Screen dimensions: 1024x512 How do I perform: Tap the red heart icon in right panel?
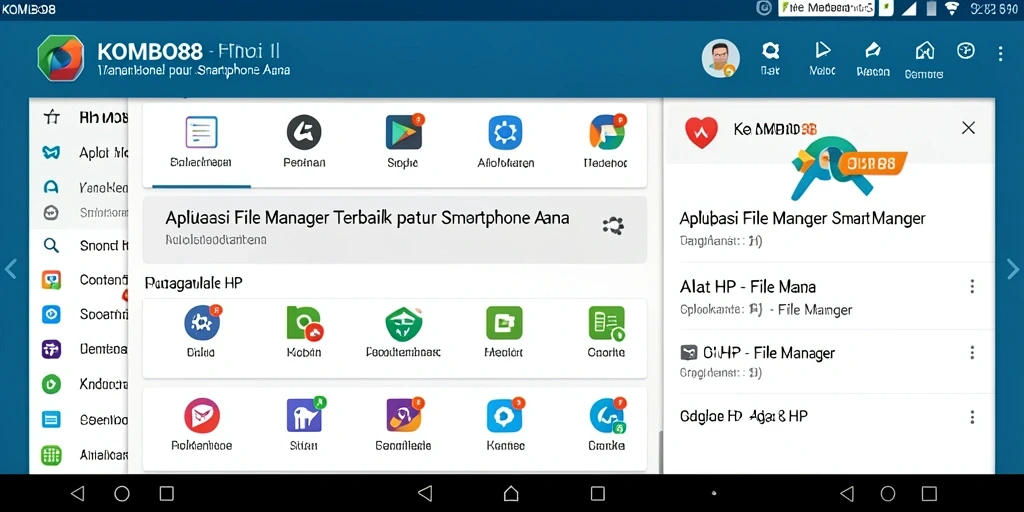pyautogui.click(x=701, y=133)
